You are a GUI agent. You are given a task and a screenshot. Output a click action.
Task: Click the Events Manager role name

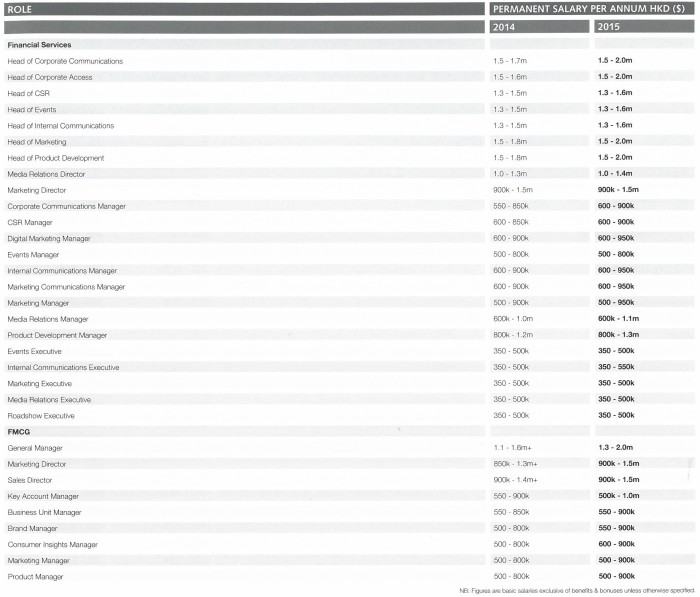coord(33,255)
